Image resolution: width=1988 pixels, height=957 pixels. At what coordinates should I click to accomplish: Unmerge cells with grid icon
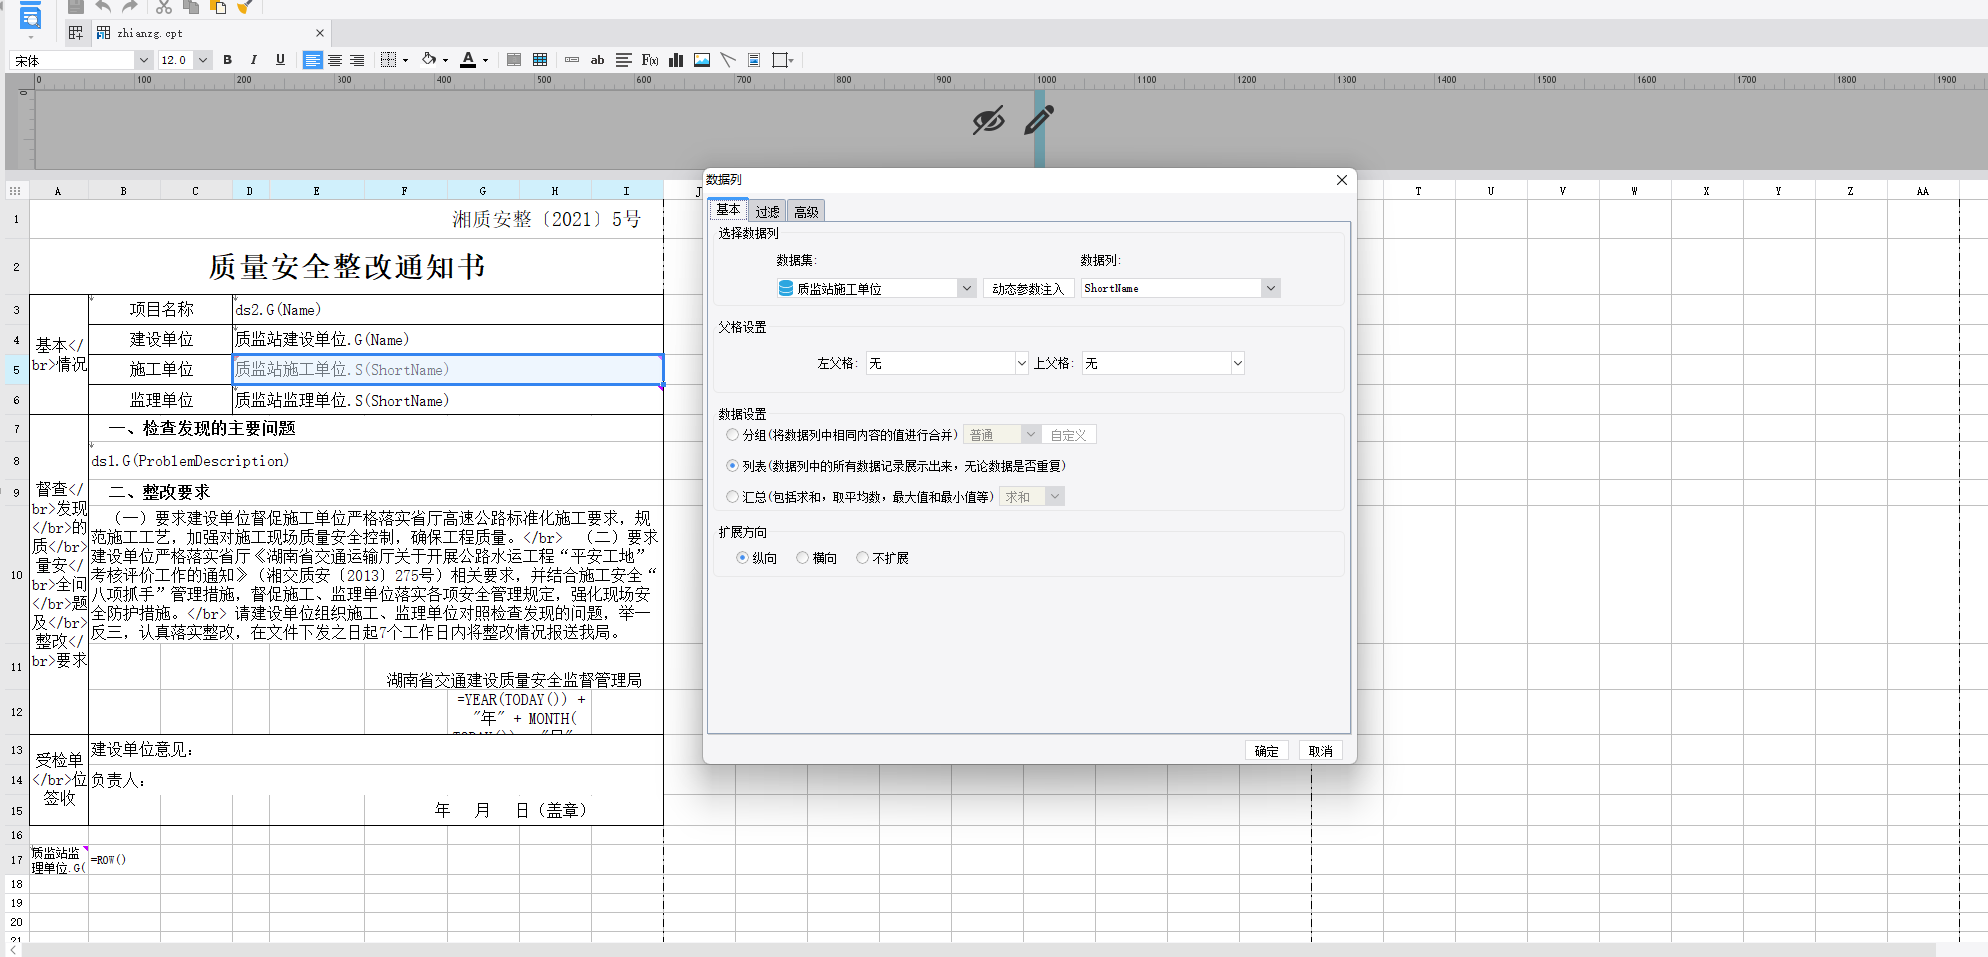point(540,60)
